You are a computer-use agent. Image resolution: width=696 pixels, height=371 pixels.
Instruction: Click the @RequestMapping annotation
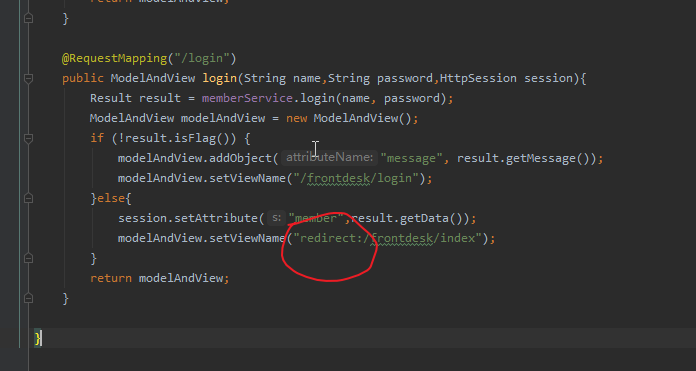click(x=115, y=59)
